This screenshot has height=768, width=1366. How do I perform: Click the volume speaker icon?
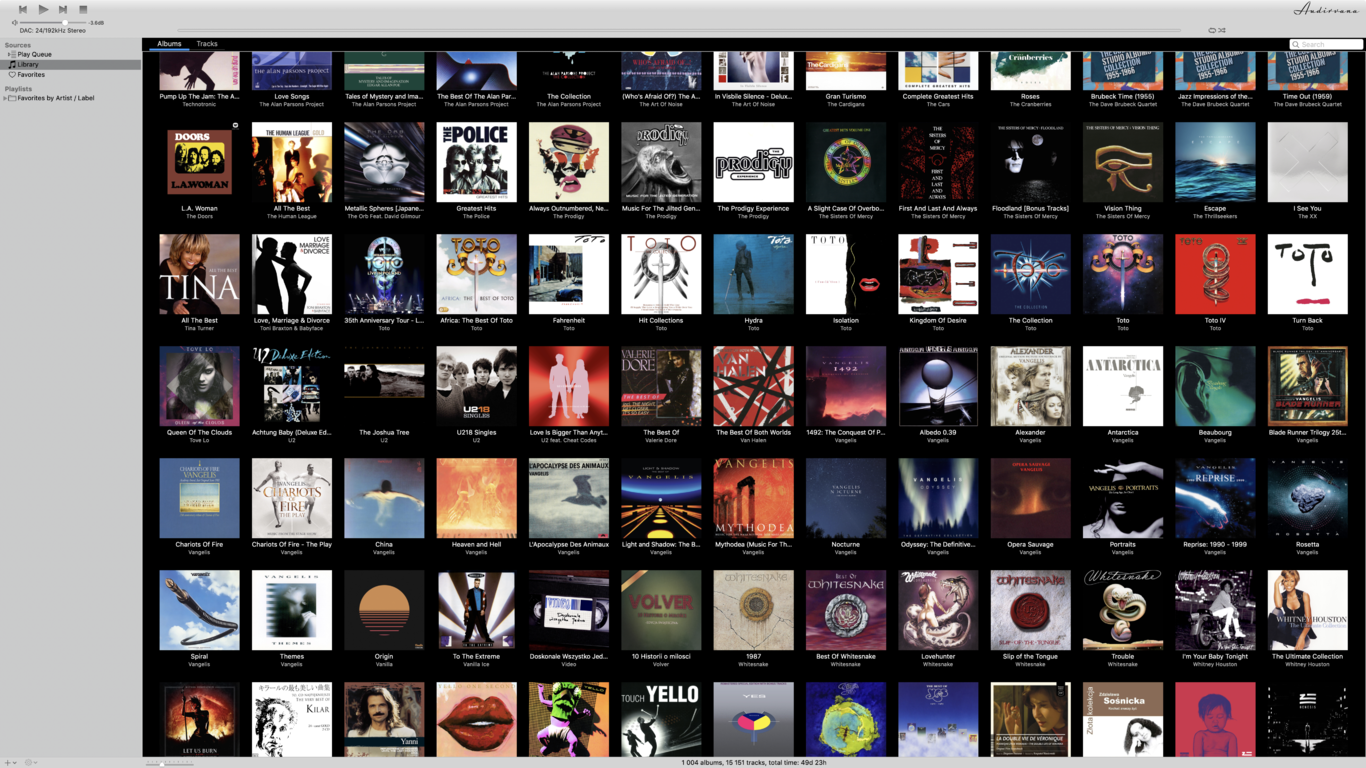point(14,22)
